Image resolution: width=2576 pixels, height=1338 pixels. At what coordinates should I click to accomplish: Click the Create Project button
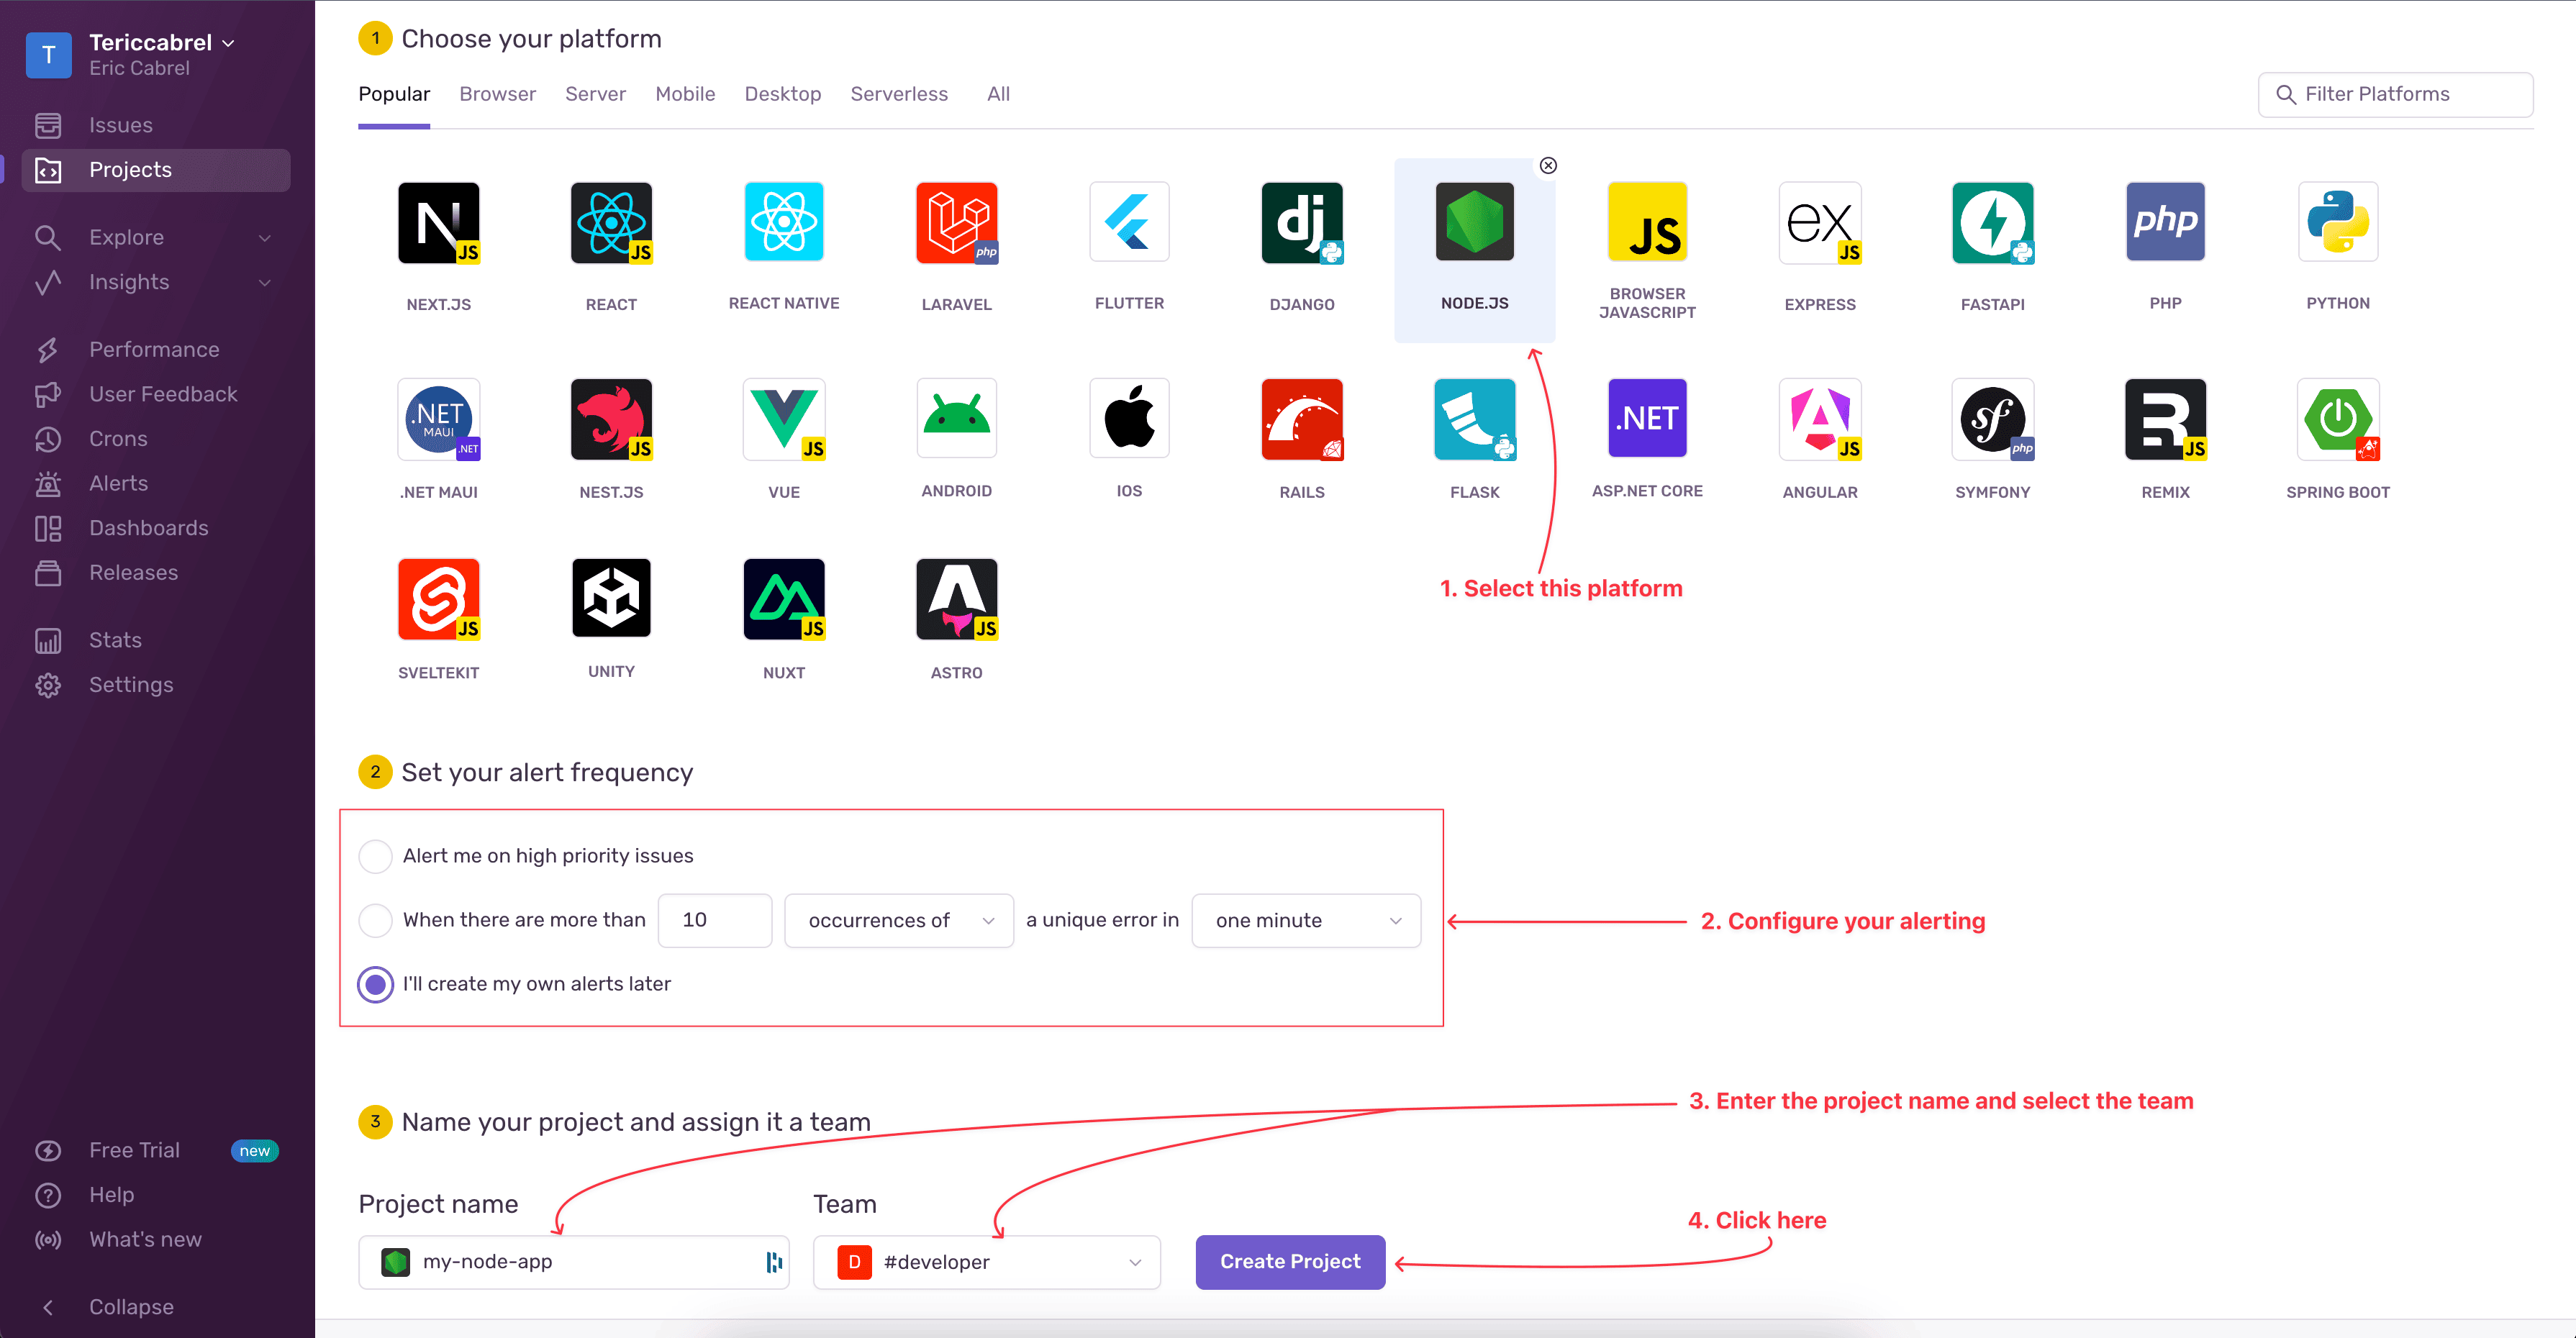pos(1289,1262)
